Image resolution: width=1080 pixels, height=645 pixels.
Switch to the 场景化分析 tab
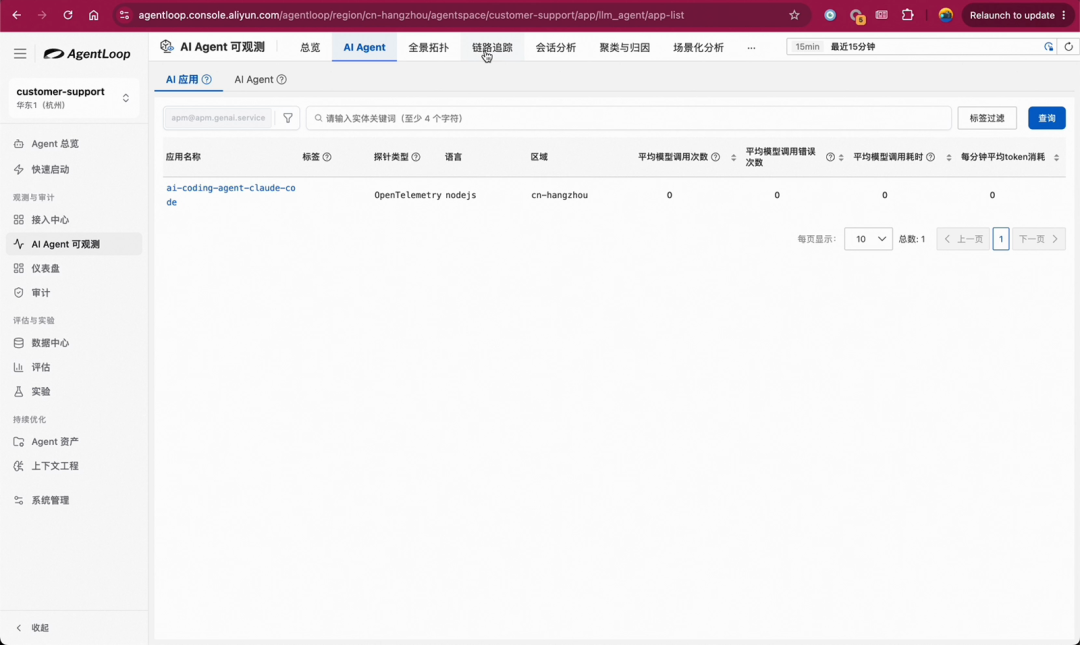click(698, 48)
